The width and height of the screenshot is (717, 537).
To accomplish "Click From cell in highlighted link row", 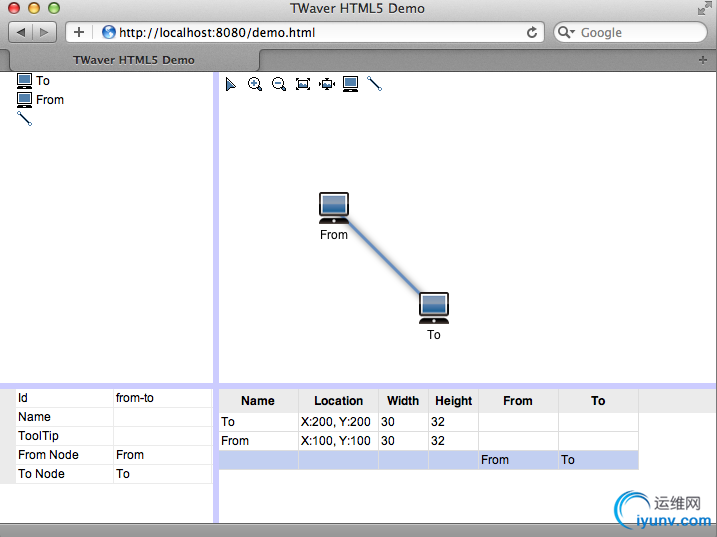I will click(518, 460).
